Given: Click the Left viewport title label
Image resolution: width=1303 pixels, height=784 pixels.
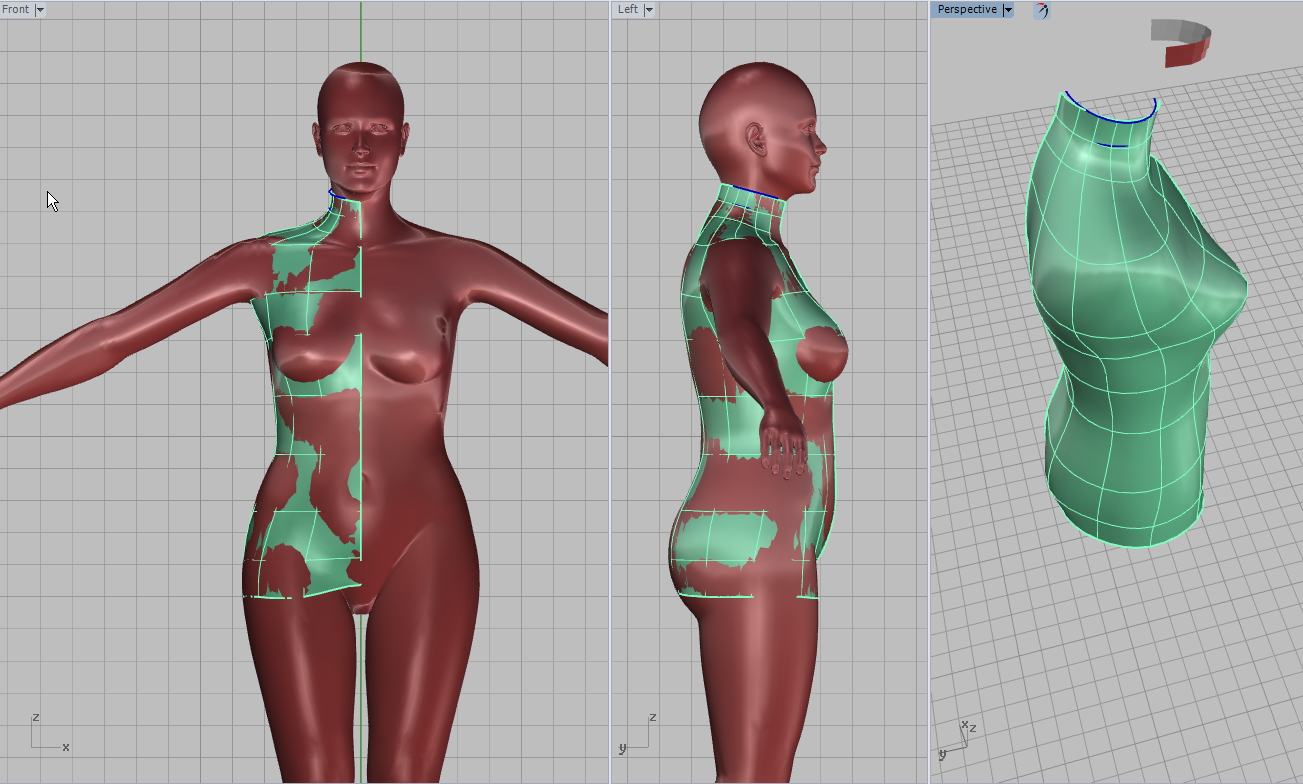Looking at the screenshot, I should [628, 9].
